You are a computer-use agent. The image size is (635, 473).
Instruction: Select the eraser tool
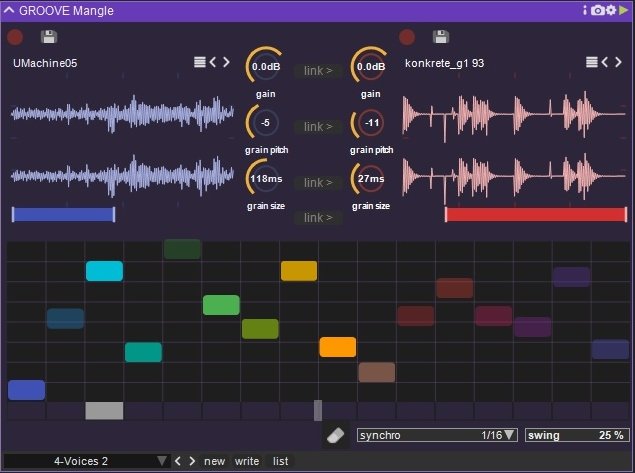(x=335, y=435)
